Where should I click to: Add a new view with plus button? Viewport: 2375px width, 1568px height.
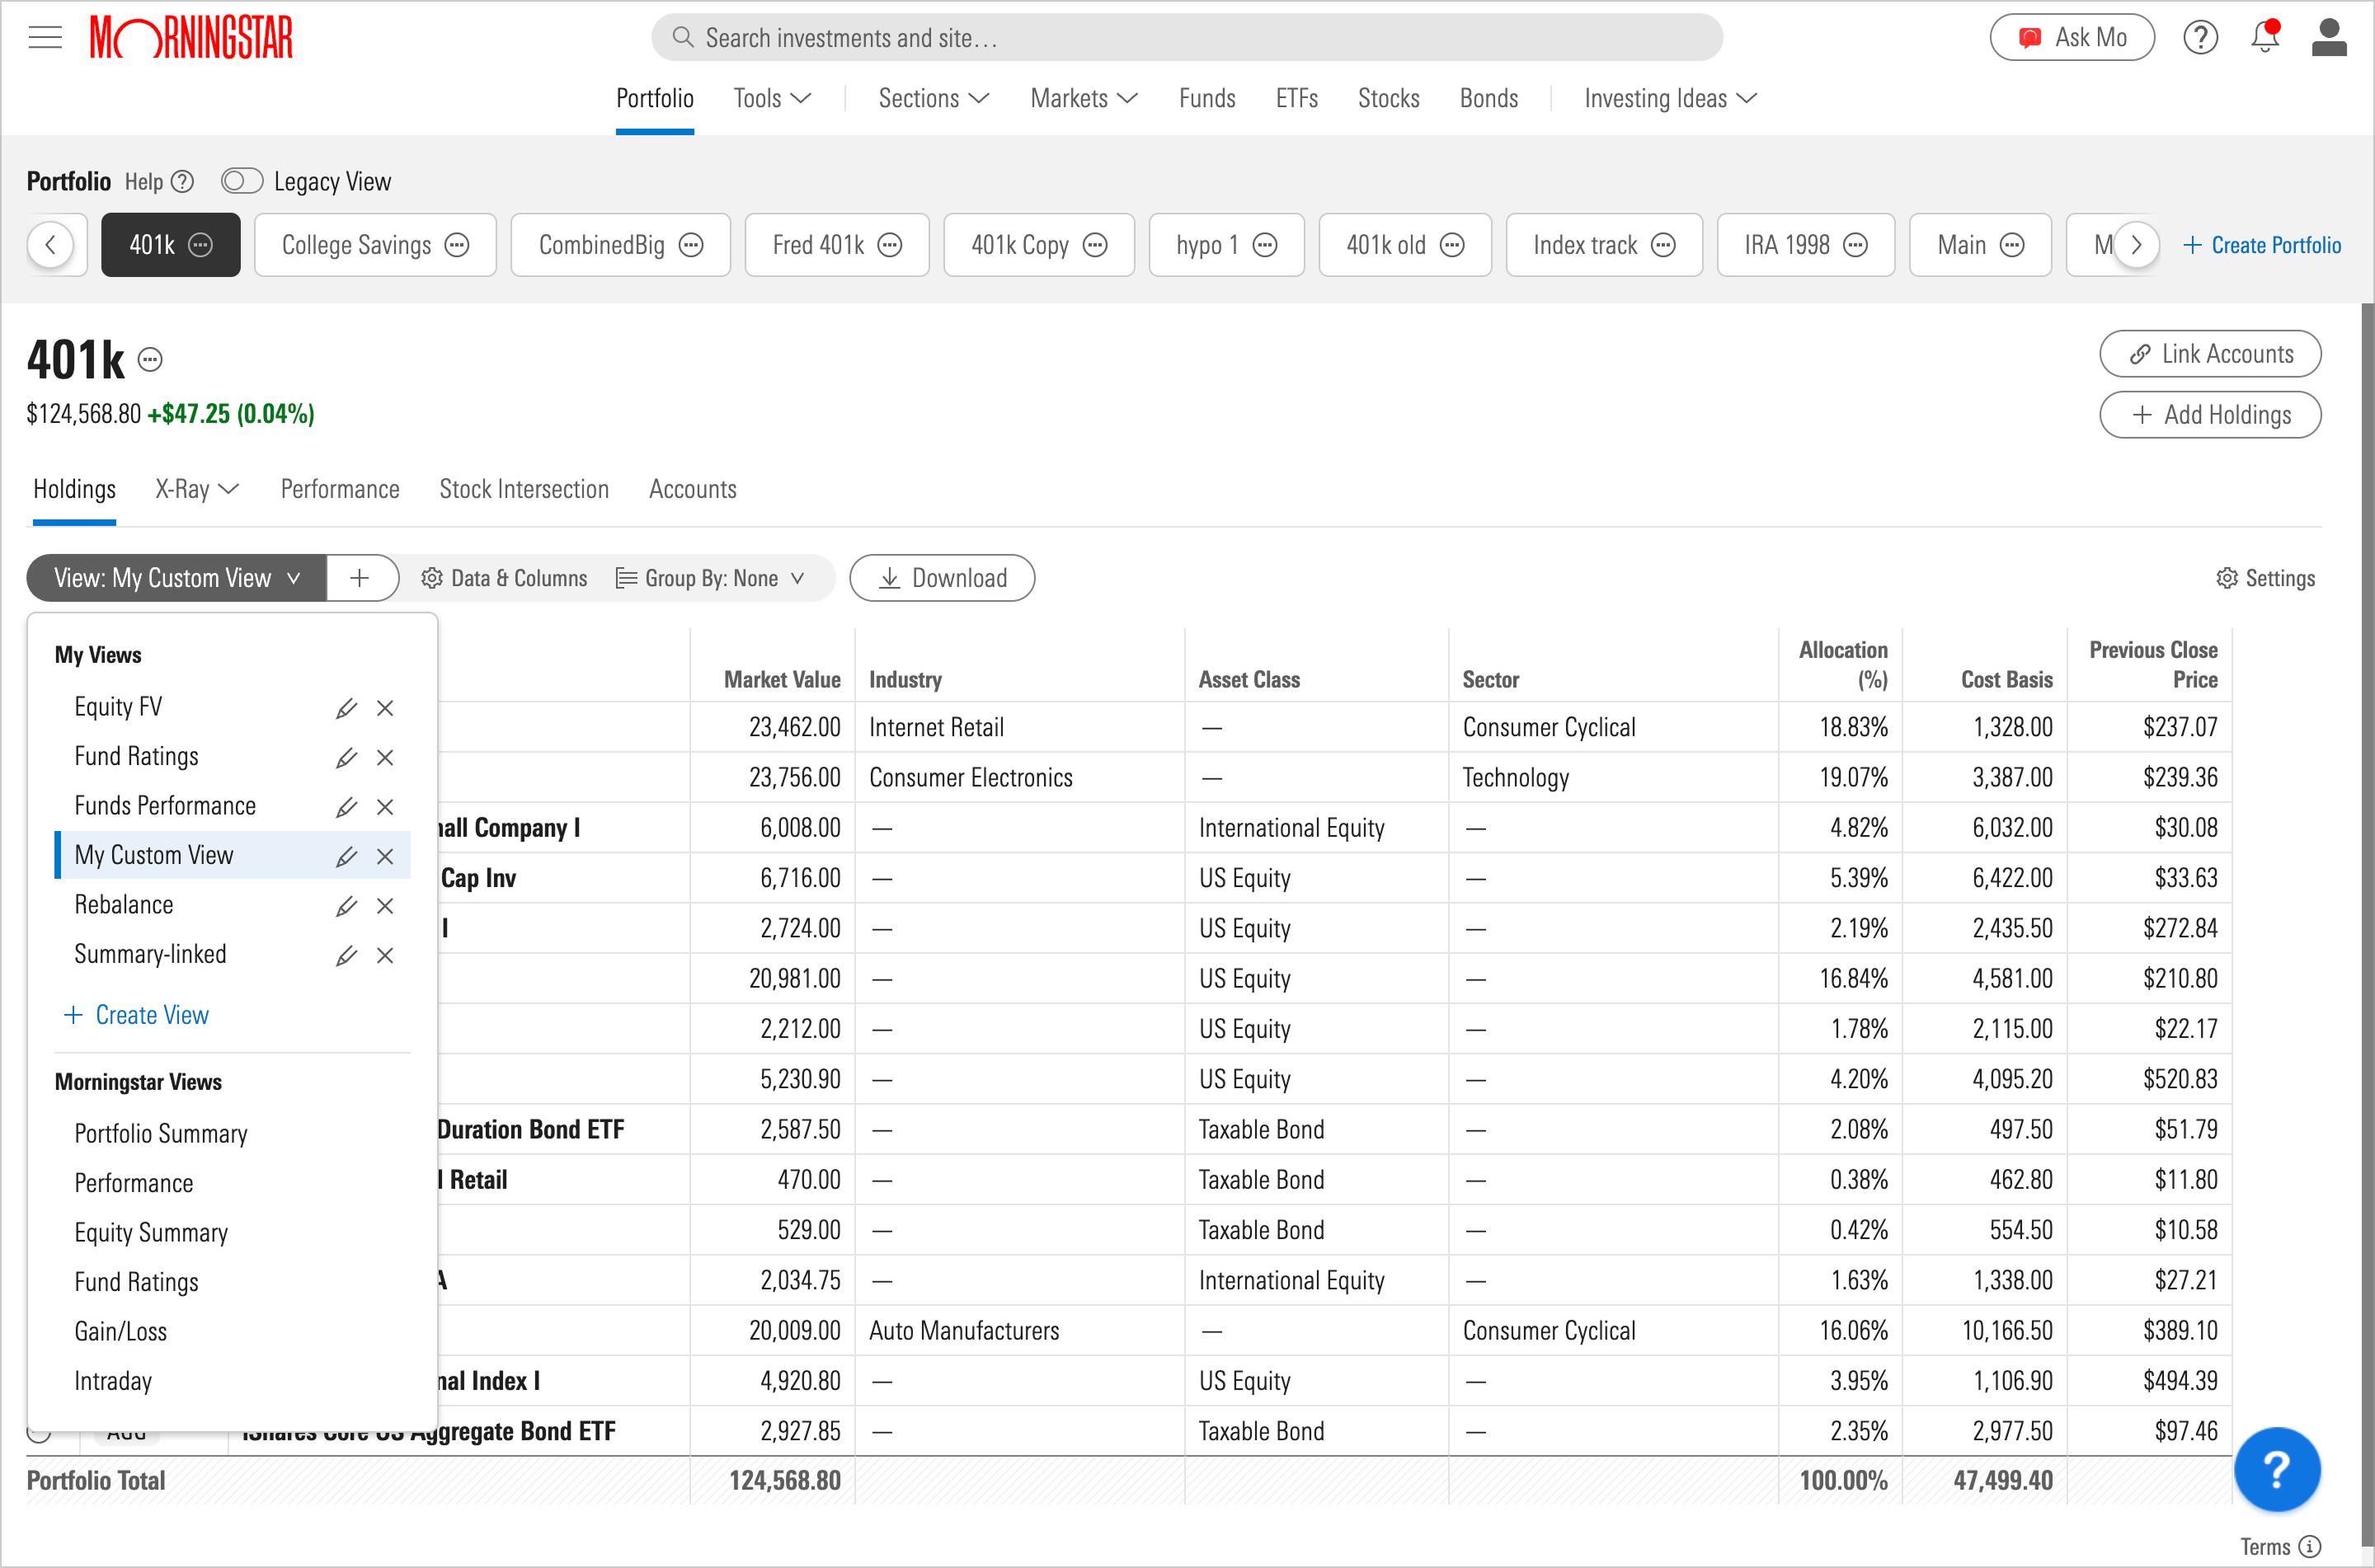(x=361, y=578)
